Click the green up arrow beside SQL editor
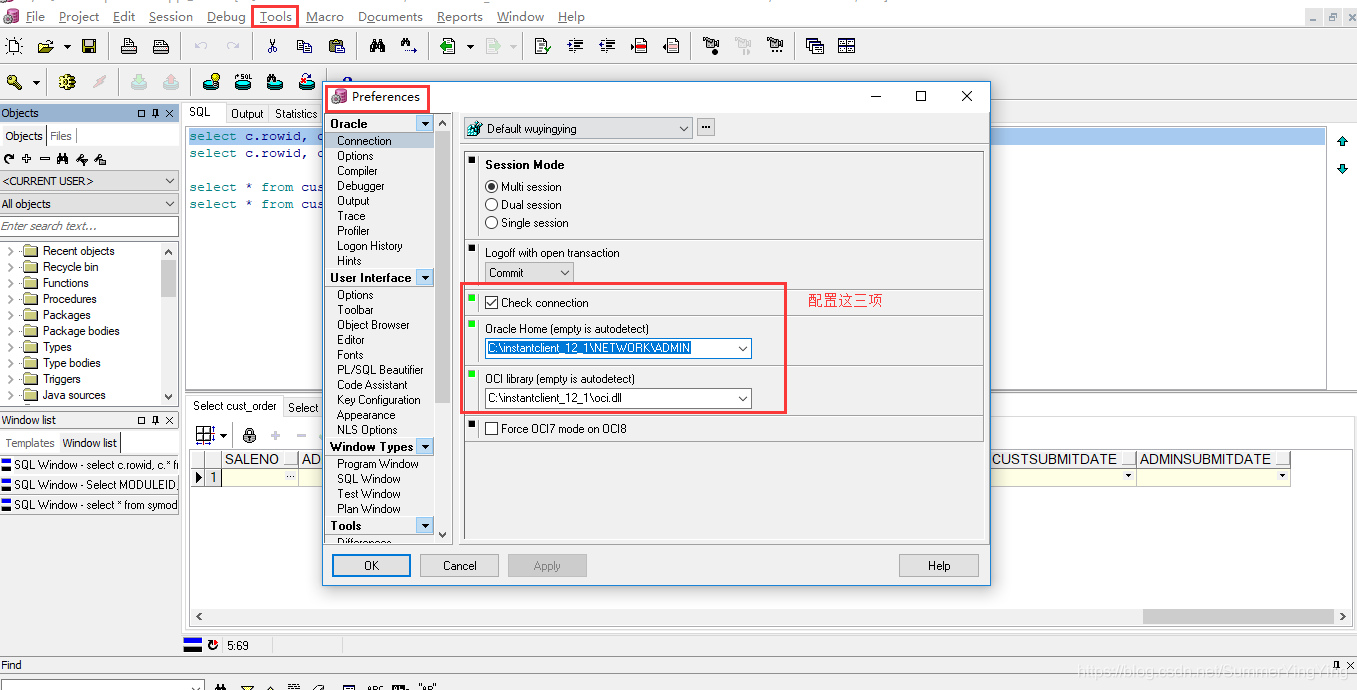This screenshot has width=1357, height=690. [1342, 142]
